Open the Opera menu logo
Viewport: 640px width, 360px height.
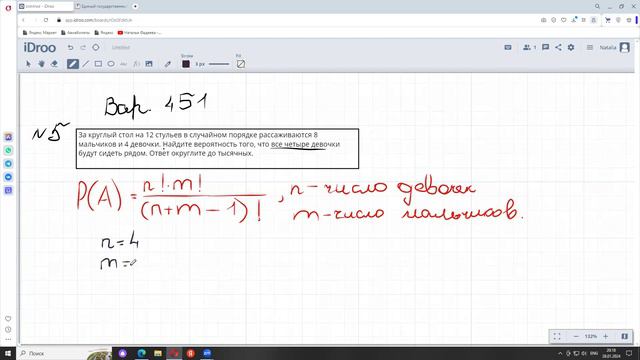click(8, 8)
